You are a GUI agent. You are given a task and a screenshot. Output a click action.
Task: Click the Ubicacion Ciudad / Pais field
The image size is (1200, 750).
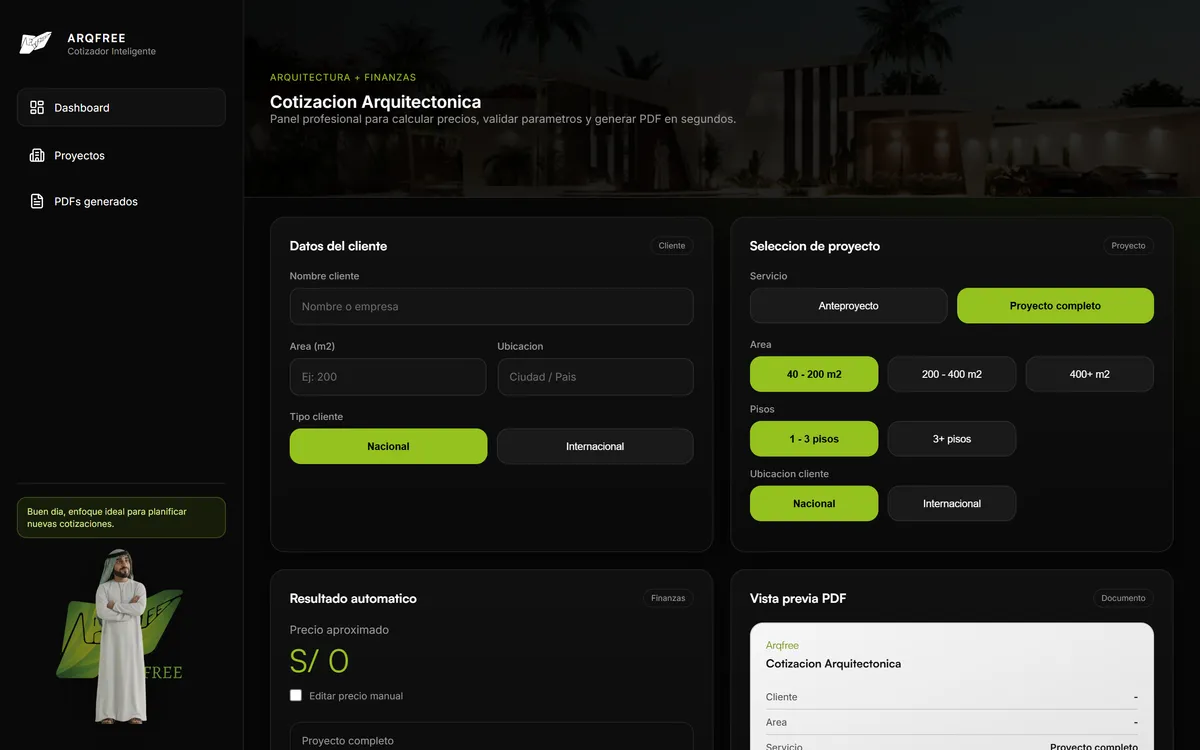[595, 377]
